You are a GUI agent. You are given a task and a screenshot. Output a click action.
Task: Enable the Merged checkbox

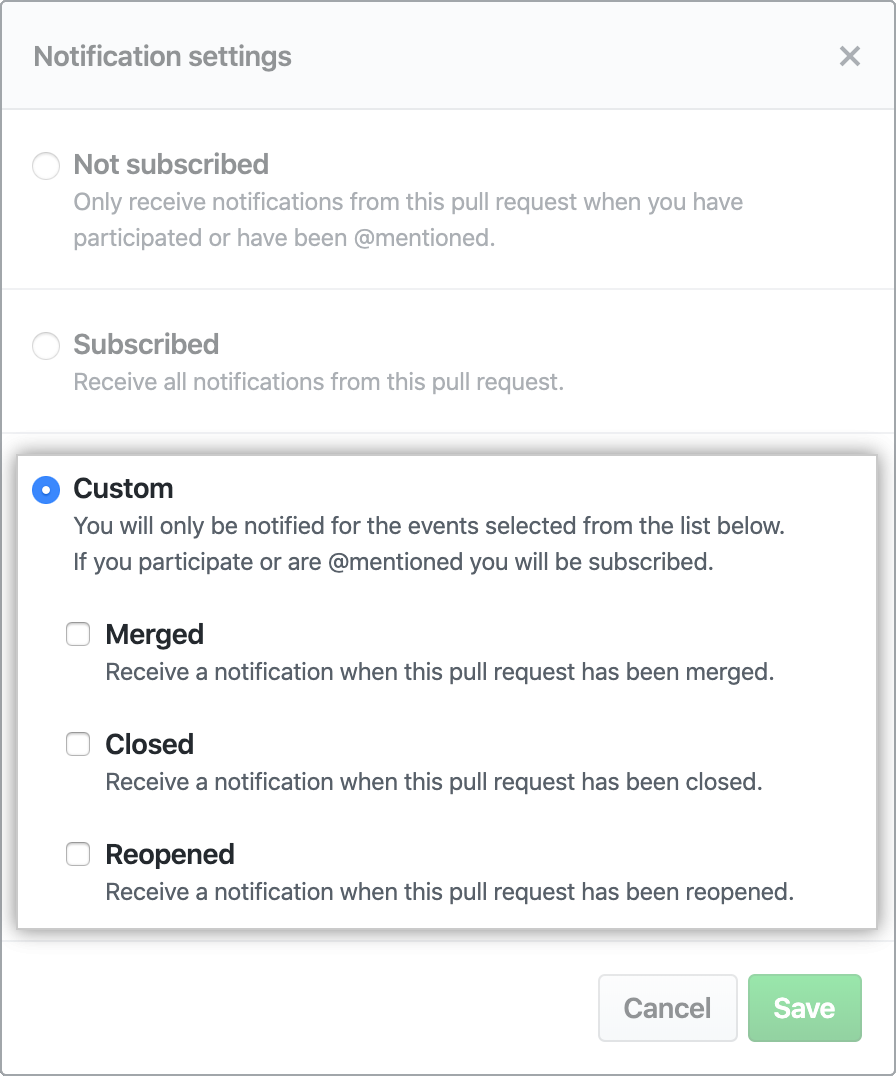pyautogui.click(x=78, y=634)
